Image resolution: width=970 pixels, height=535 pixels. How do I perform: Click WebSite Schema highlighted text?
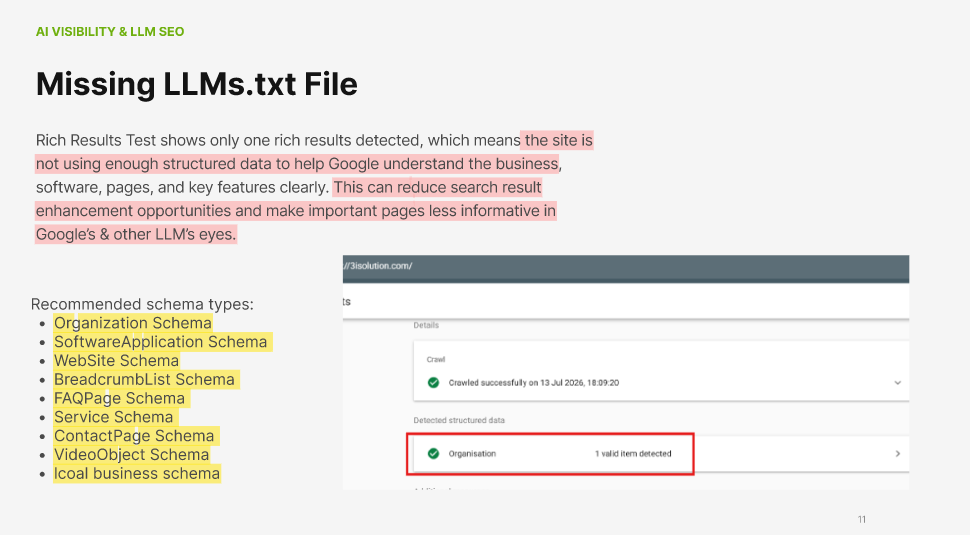coord(116,361)
